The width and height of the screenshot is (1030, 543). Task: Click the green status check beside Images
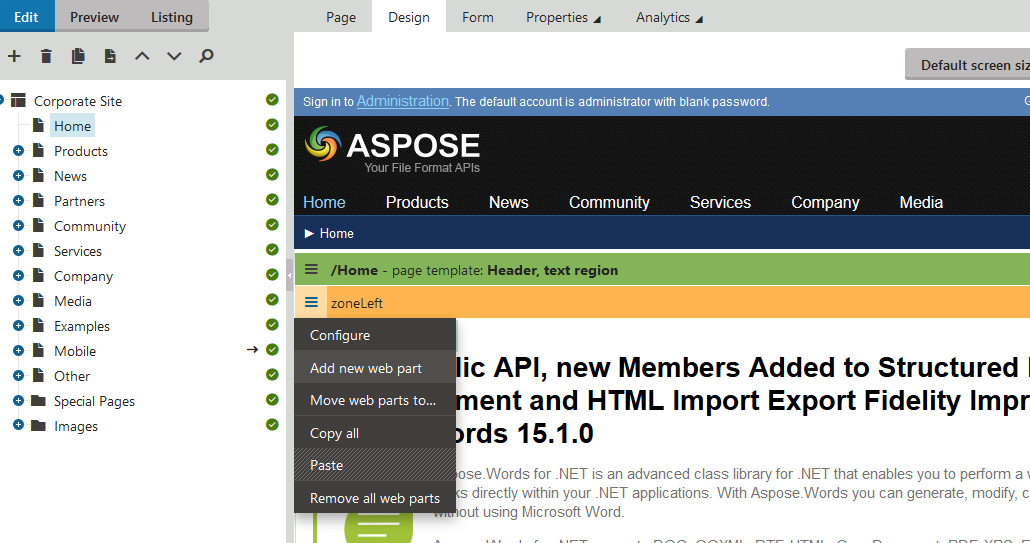pyautogui.click(x=272, y=425)
